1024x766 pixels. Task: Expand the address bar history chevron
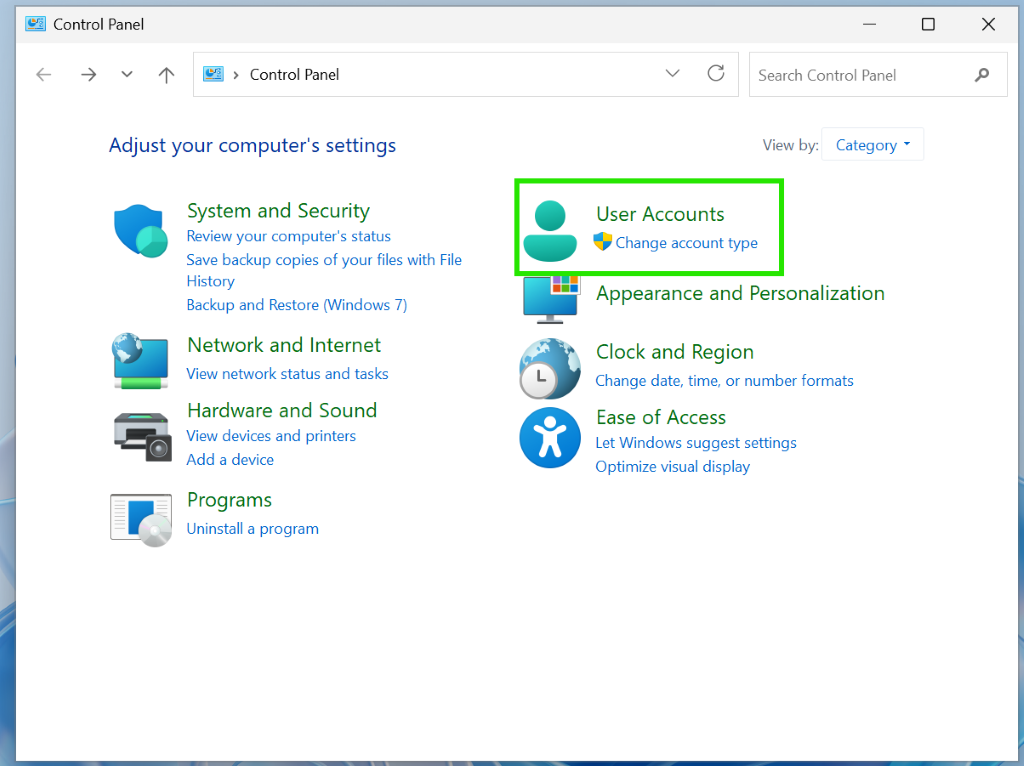point(673,74)
